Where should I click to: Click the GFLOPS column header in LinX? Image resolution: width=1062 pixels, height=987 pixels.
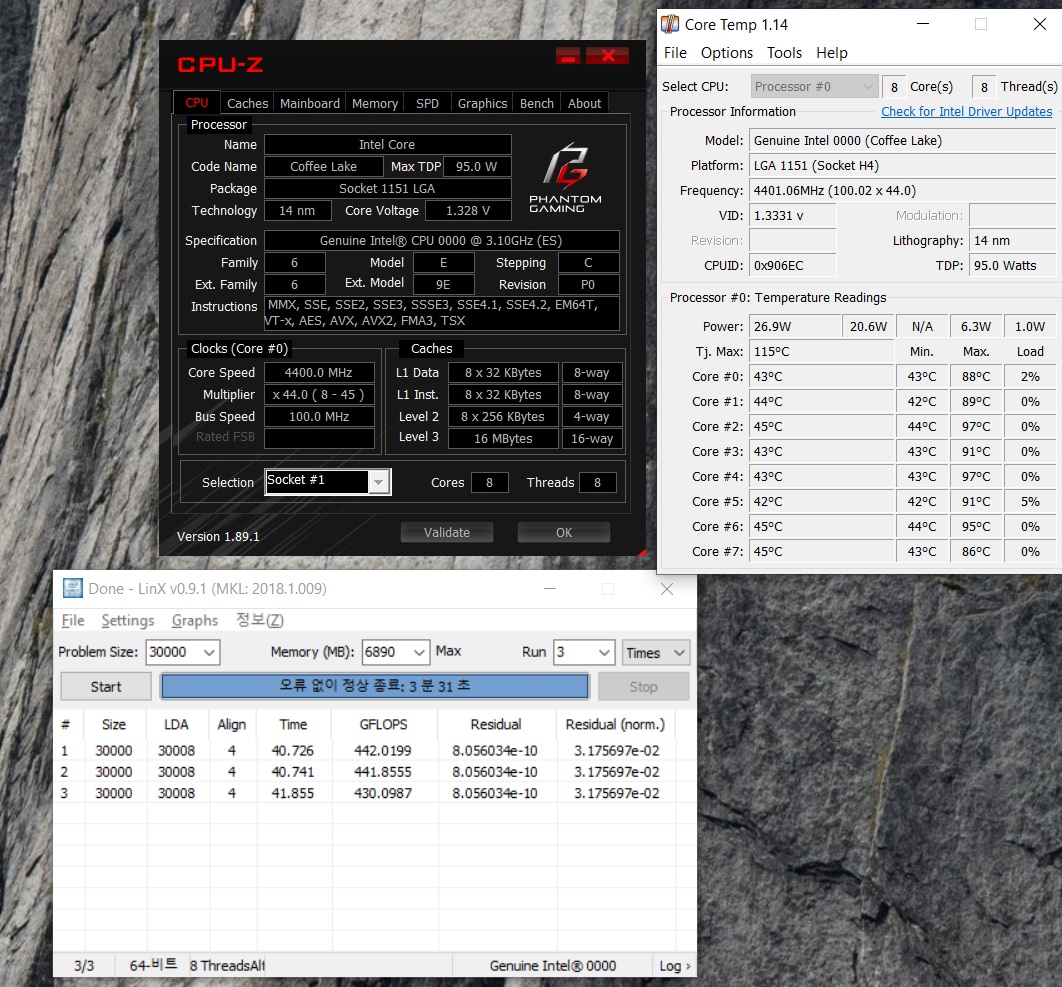tap(383, 724)
